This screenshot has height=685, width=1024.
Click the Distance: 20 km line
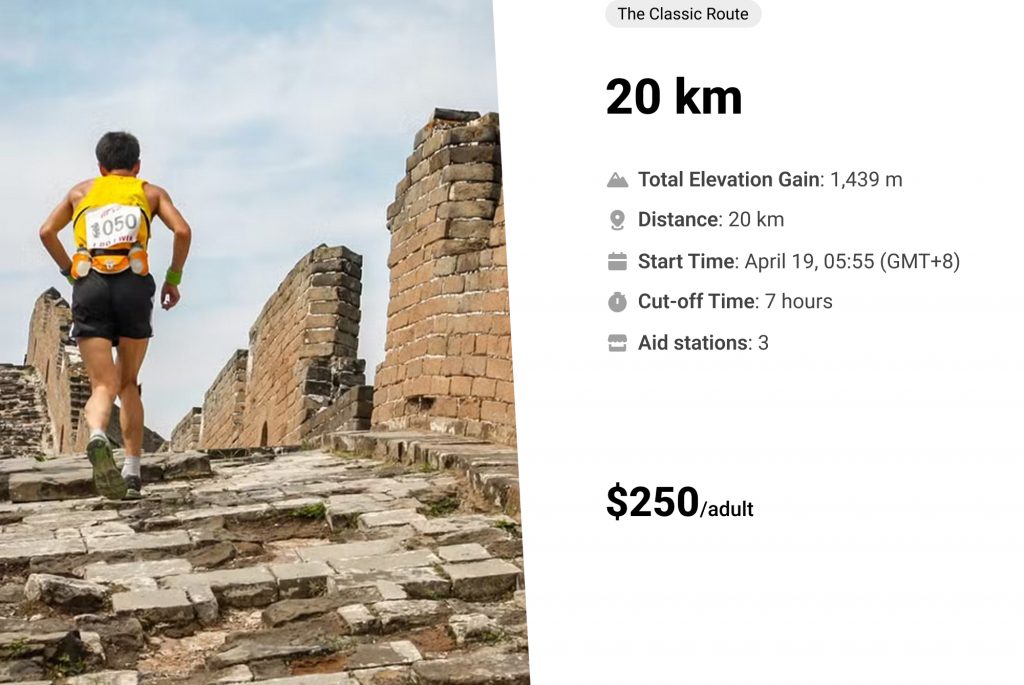click(x=711, y=219)
